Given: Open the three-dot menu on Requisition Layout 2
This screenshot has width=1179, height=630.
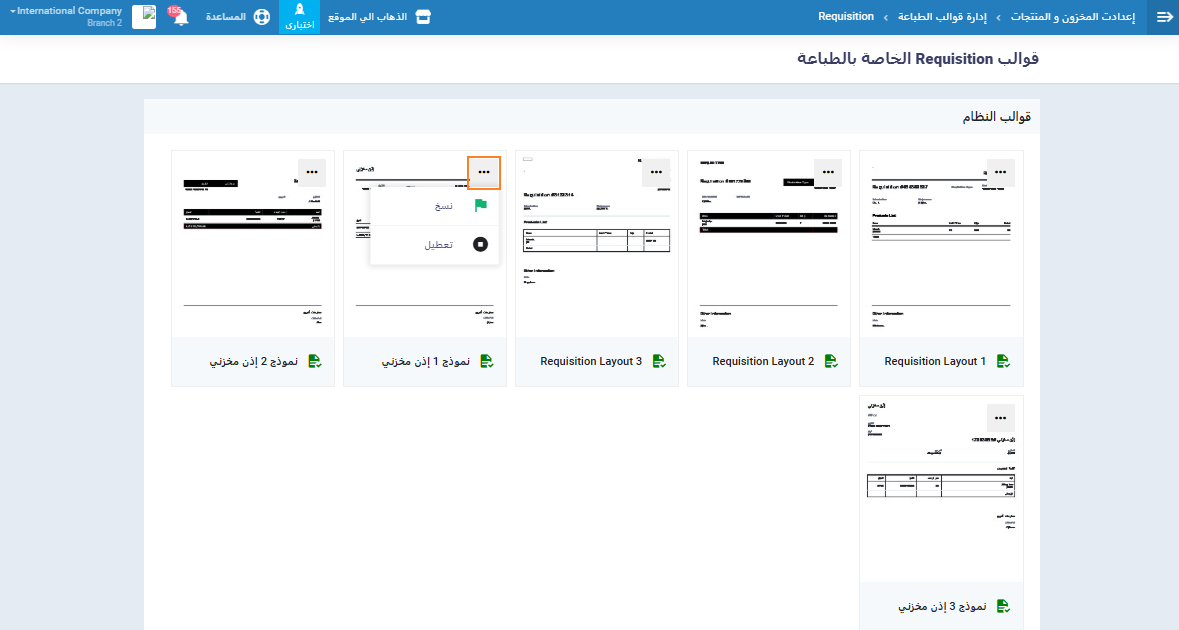Looking at the screenshot, I should pos(828,172).
